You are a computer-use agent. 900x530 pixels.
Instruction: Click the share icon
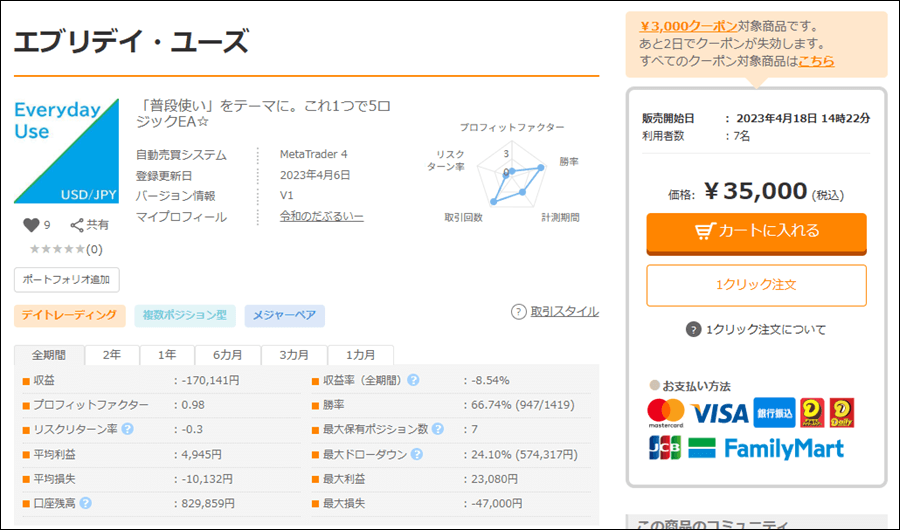77,226
